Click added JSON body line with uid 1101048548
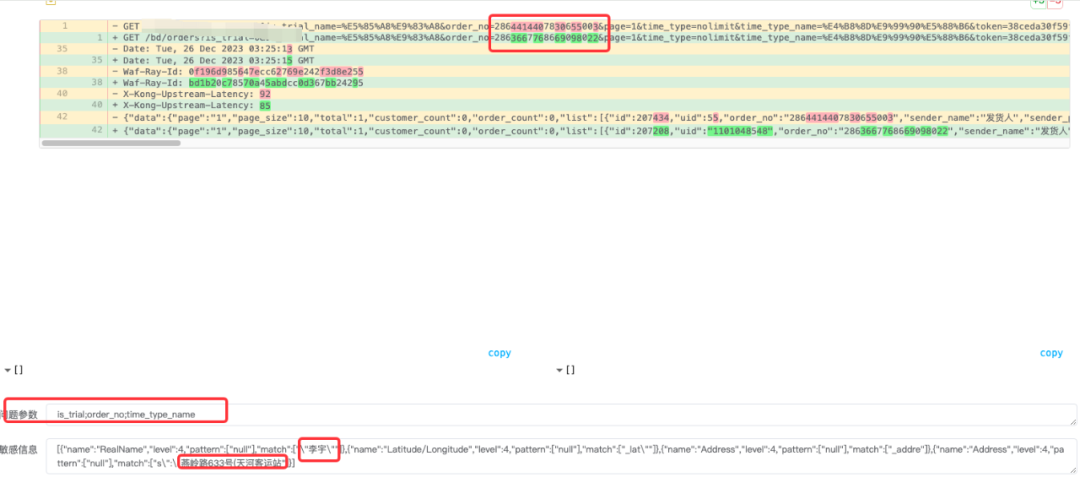 [554, 130]
